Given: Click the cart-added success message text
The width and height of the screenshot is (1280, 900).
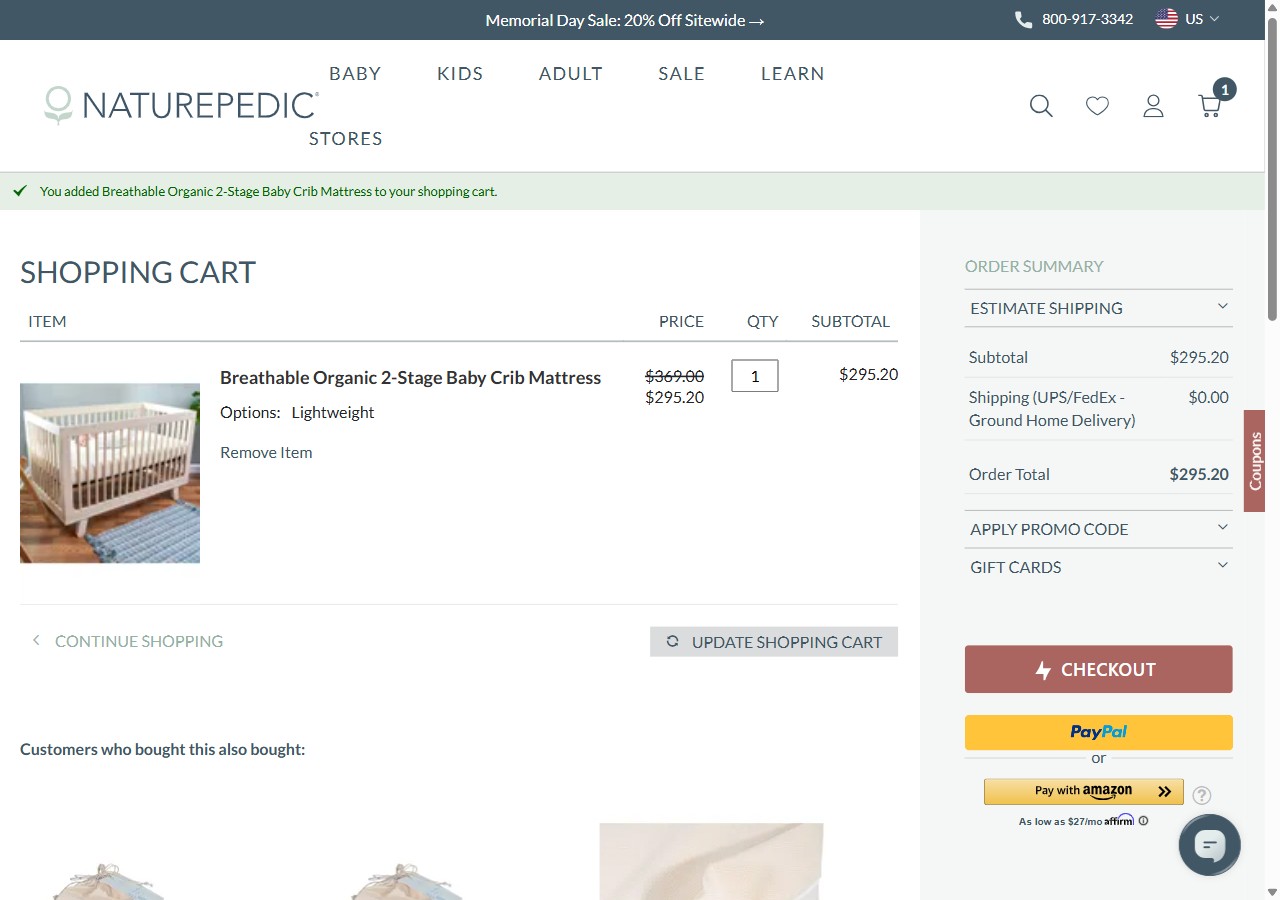Looking at the screenshot, I should (x=268, y=191).
